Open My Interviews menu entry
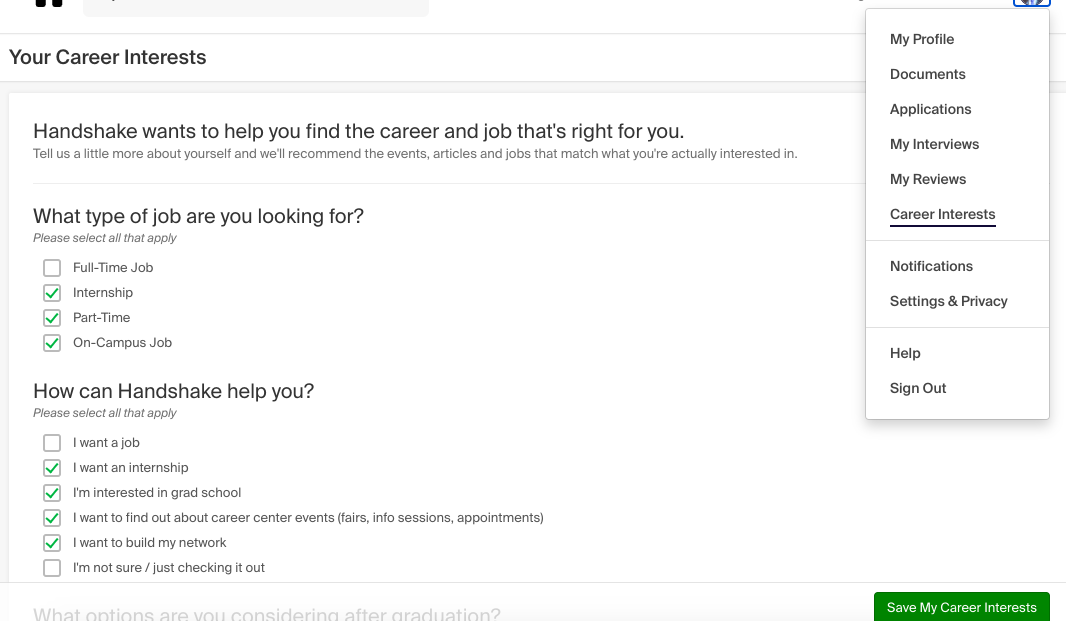The width and height of the screenshot is (1066, 621). pos(934,144)
